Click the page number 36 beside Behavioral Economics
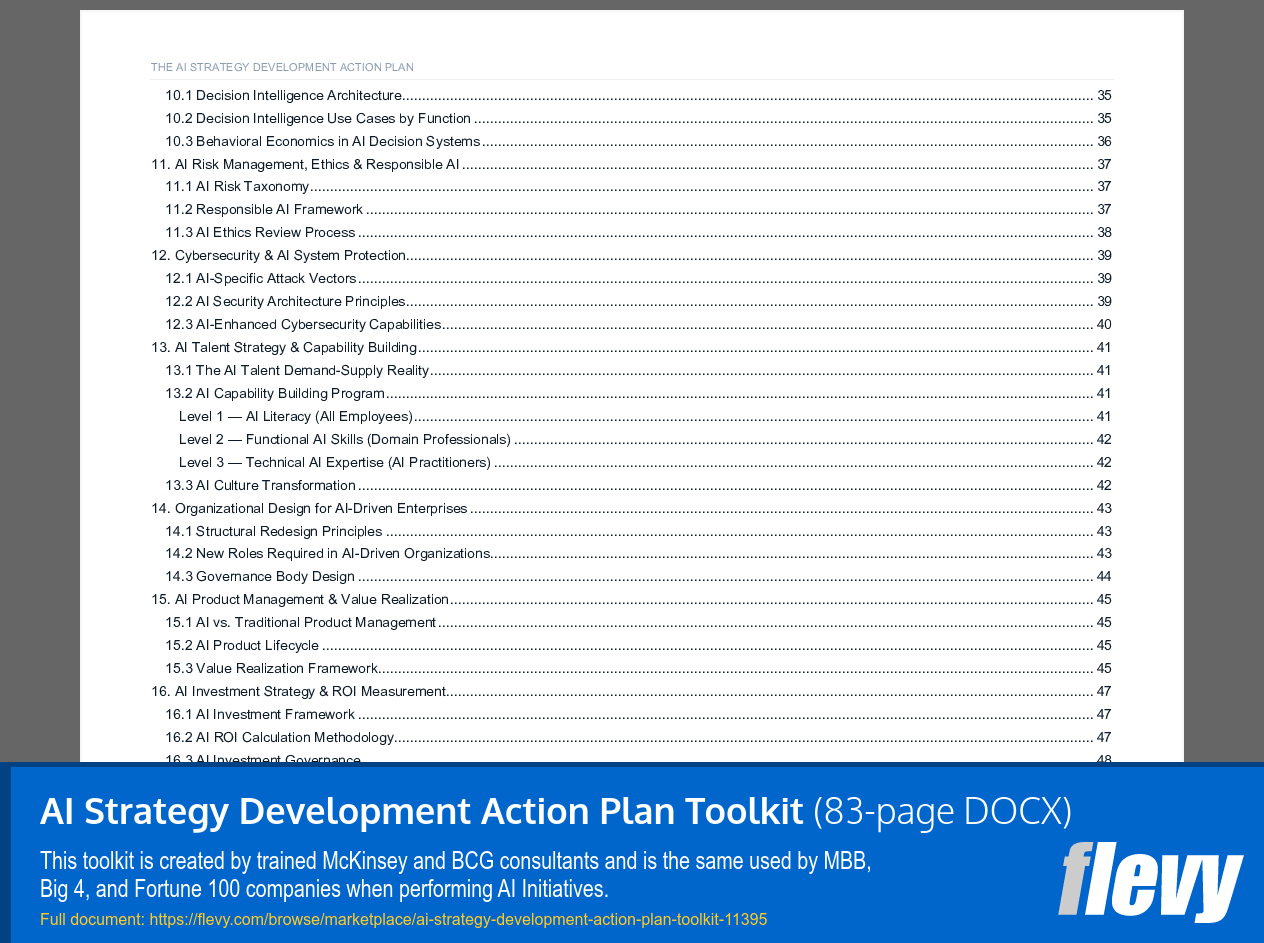This screenshot has width=1264, height=943. [x=1103, y=140]
